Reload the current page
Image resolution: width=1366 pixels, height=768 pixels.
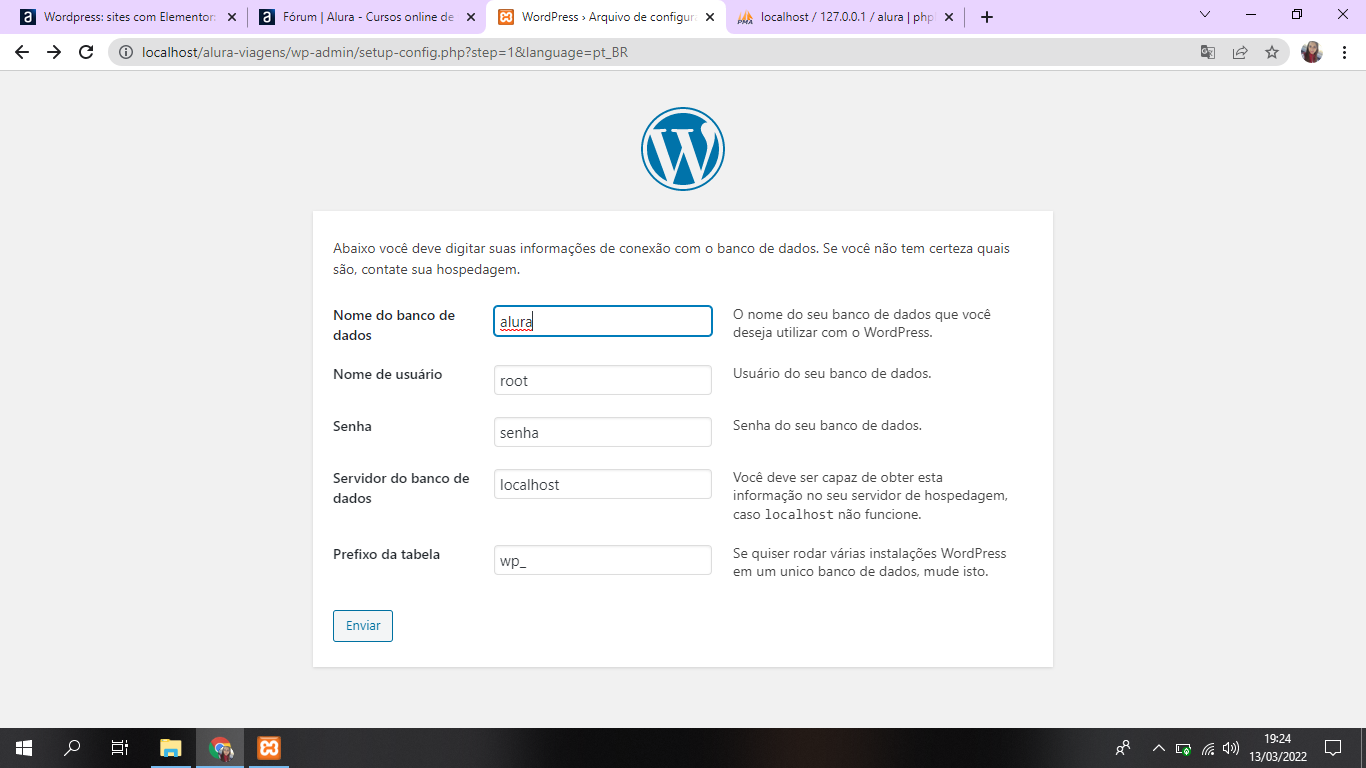pos(86,52)
